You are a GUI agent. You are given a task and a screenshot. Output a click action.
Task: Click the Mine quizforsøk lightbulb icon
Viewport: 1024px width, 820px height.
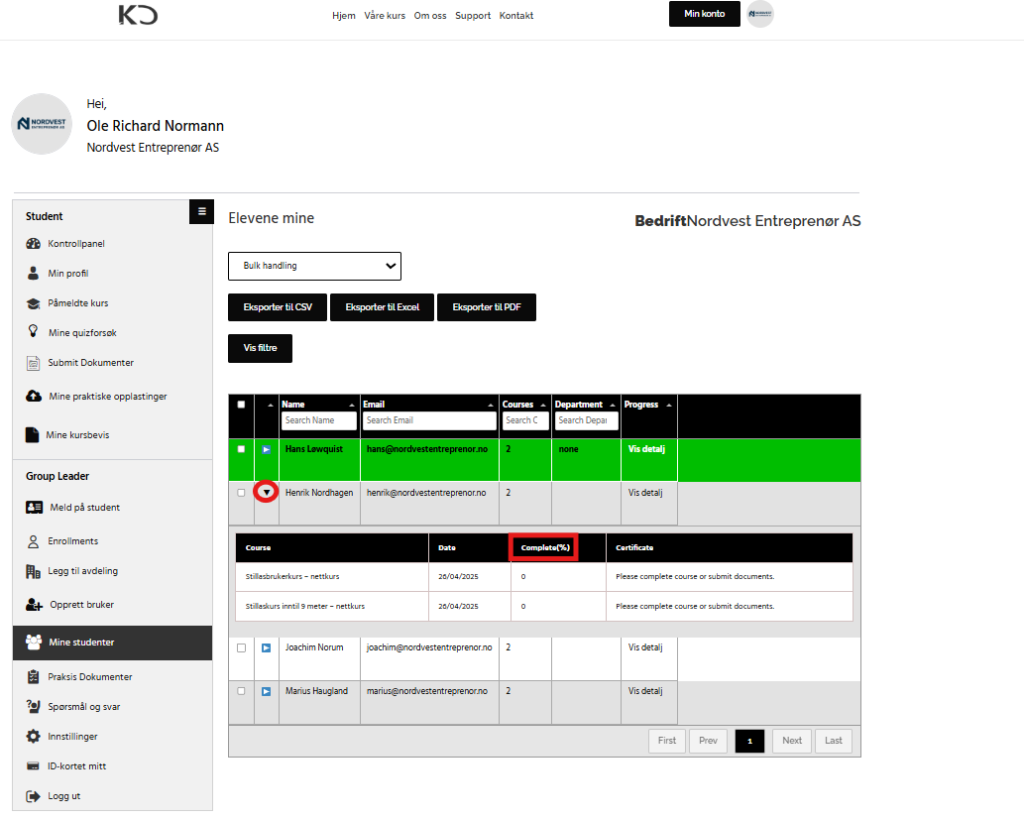tap(33, 332)
